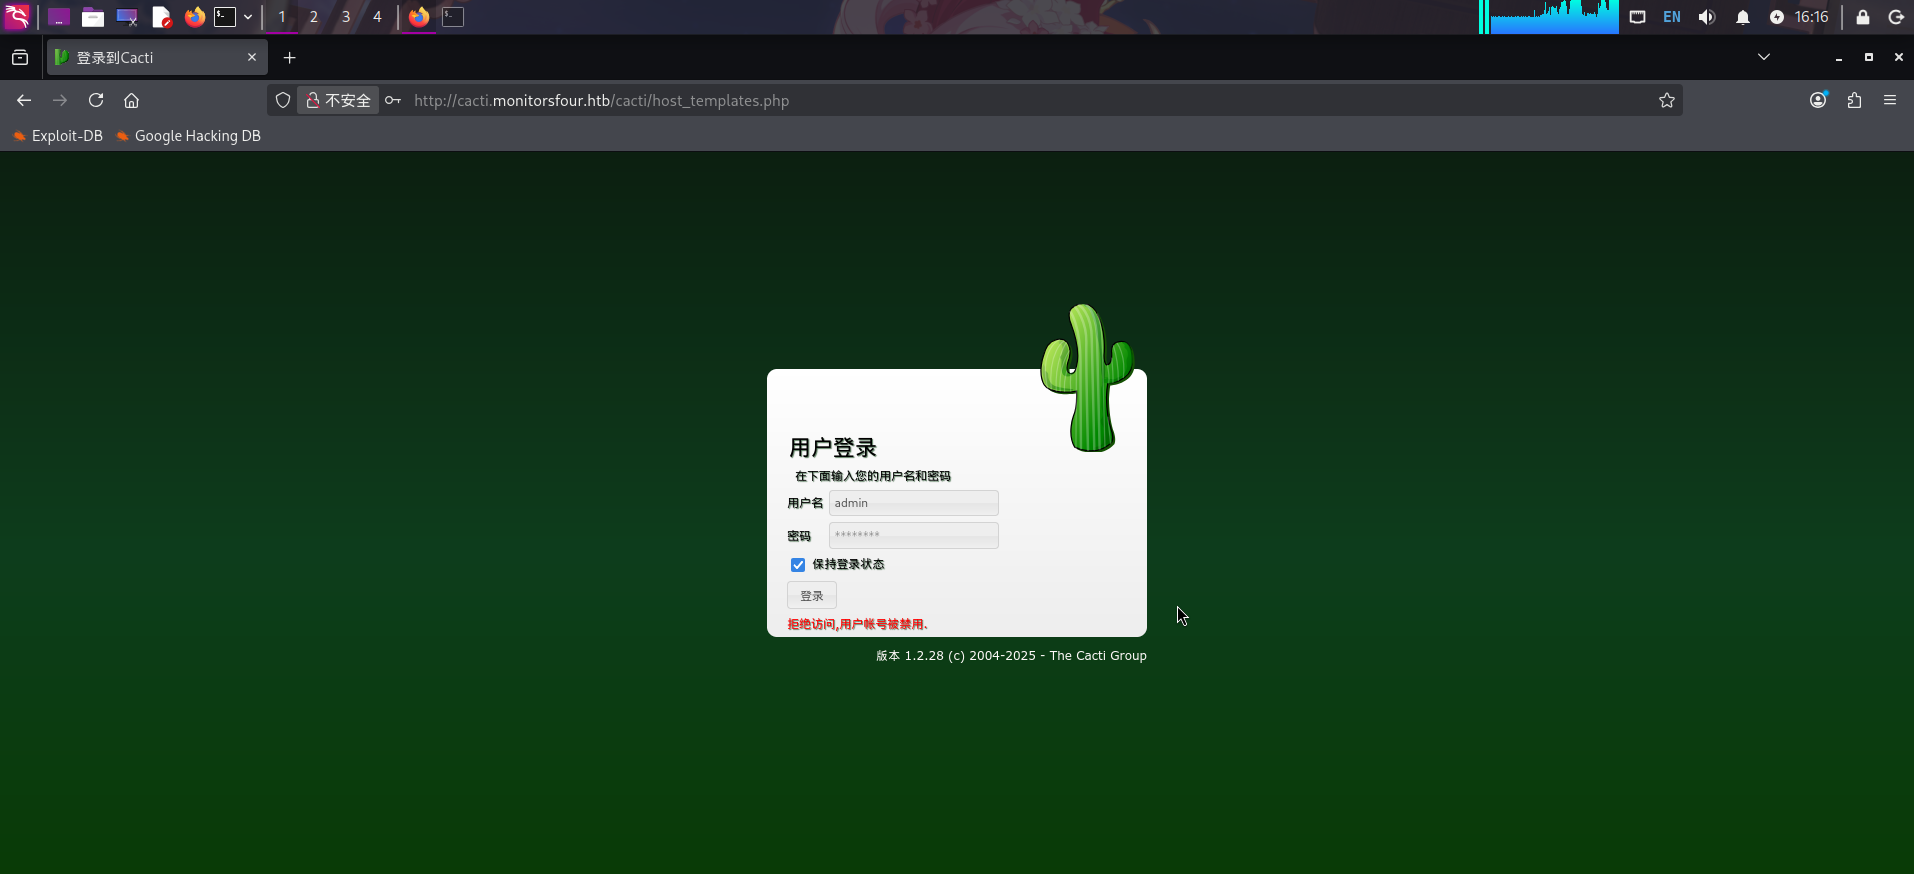Focus the Firefox window in the taskbar
The image size is (1914, 874).
419,17
